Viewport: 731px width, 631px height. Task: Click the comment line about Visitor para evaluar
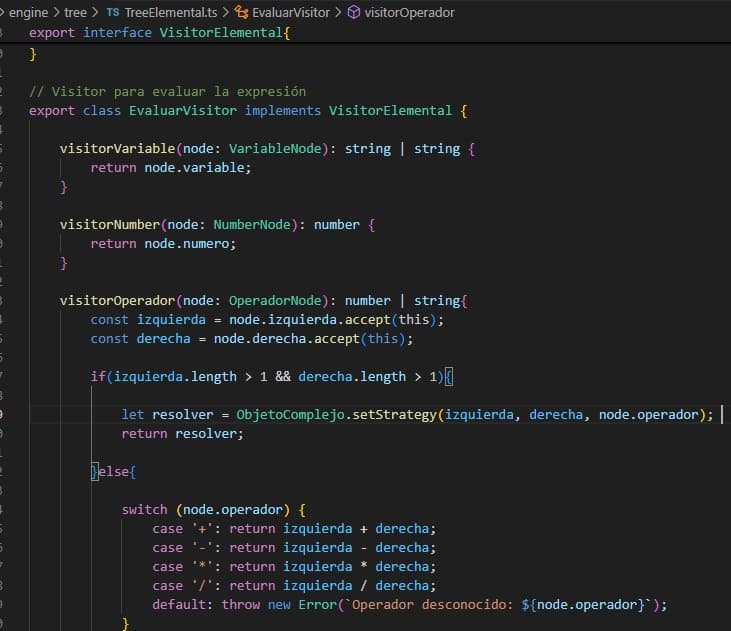(x=167, y=91)
